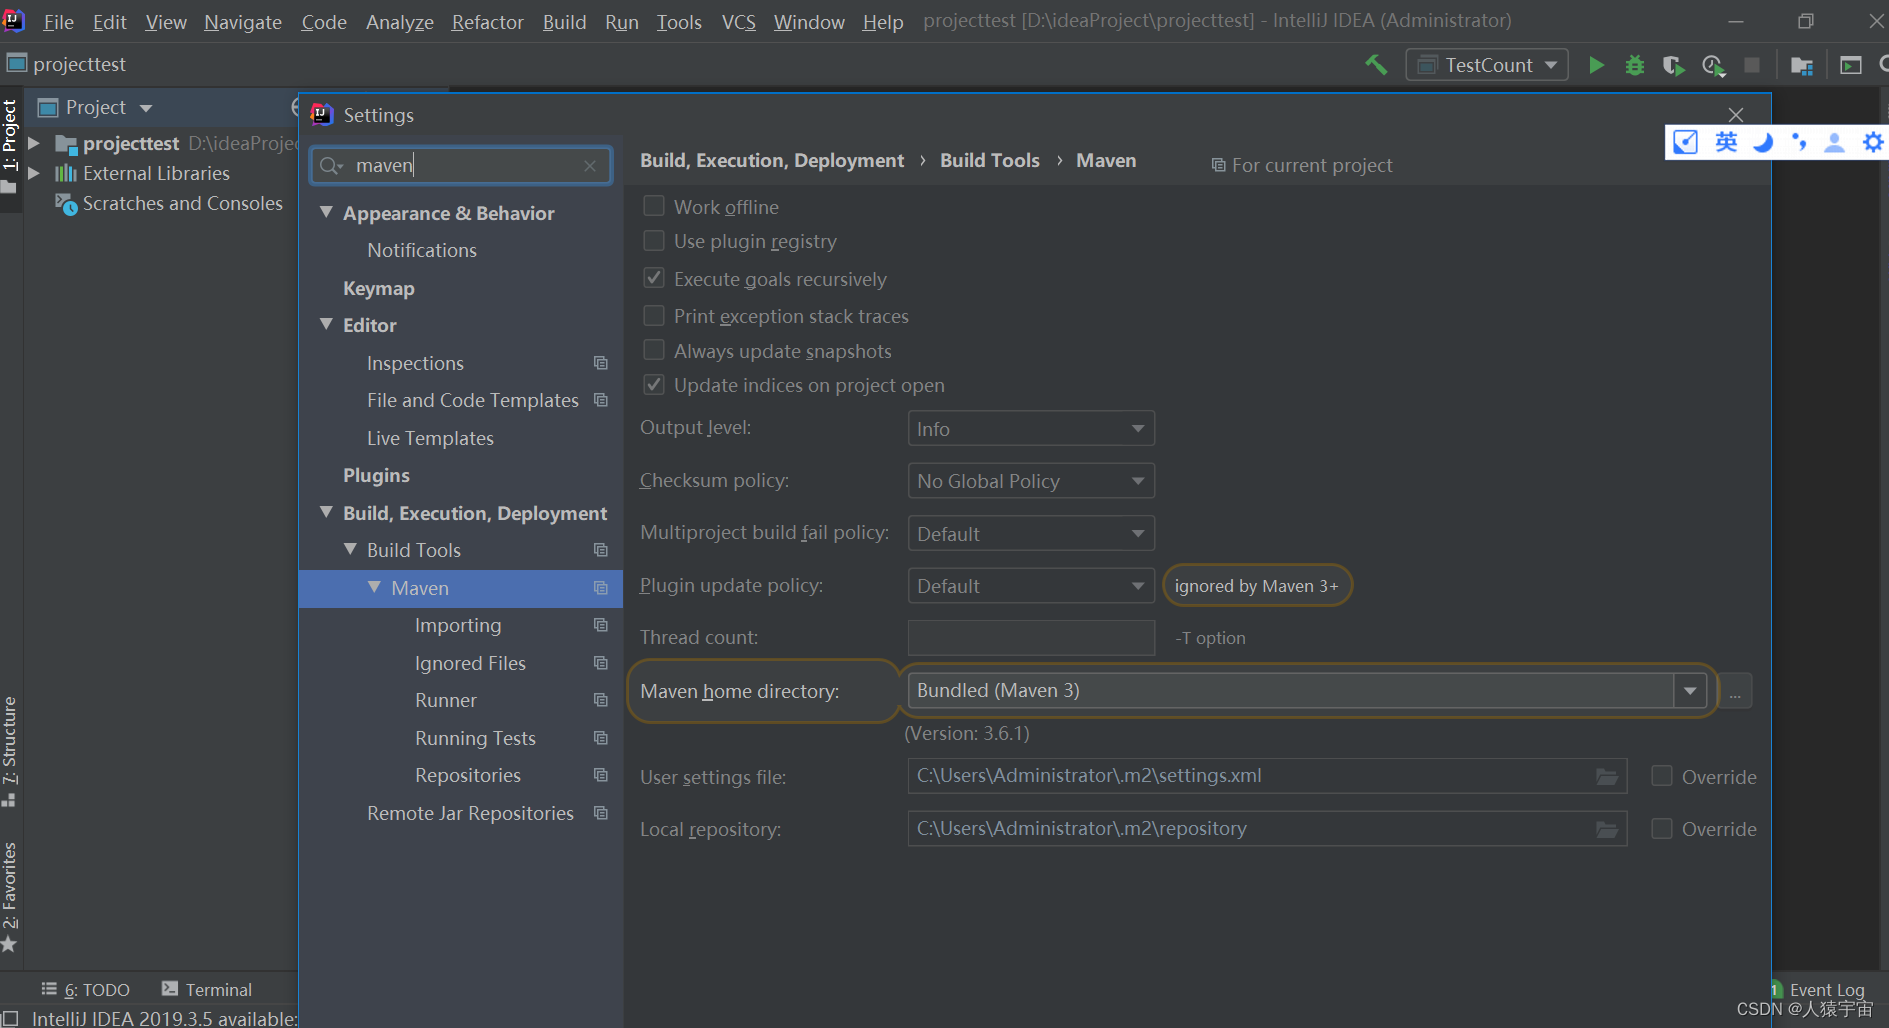Start debugging with the bug icon
The height and width of the screenshot is (1028, 1889).
coord(1635,65)
